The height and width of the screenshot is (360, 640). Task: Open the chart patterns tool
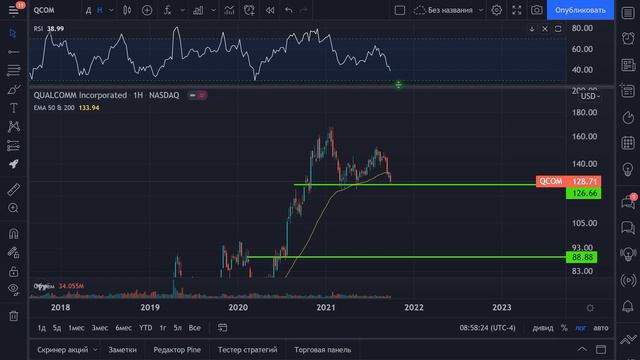[13, 127]
